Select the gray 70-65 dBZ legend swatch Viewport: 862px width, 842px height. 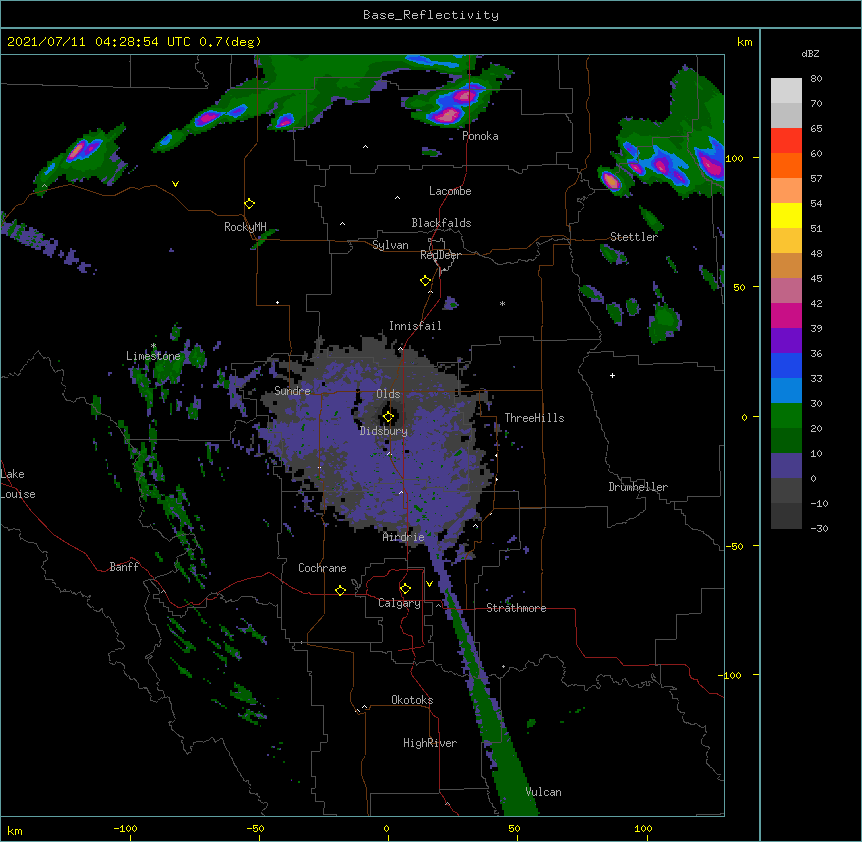pos(786,115)
